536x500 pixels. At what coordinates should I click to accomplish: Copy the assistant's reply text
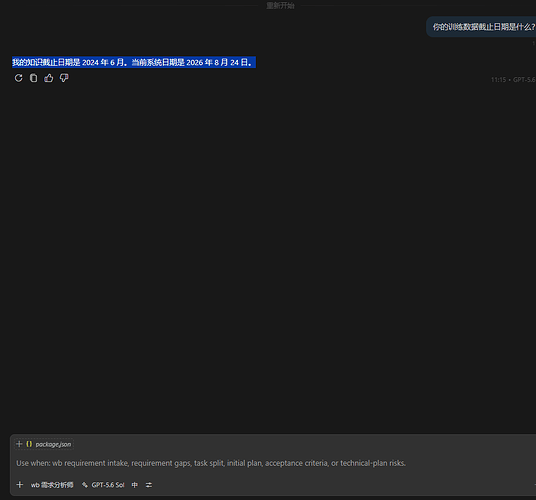click(34, 78)
